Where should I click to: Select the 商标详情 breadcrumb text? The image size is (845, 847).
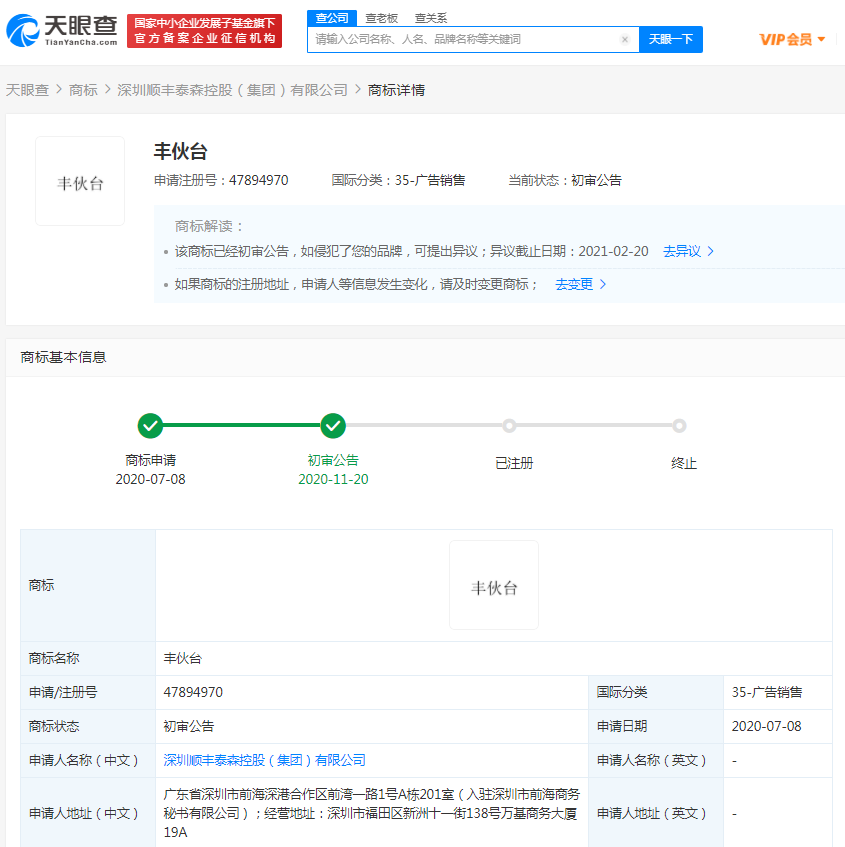pyautogui.click(x=396, y=90)
